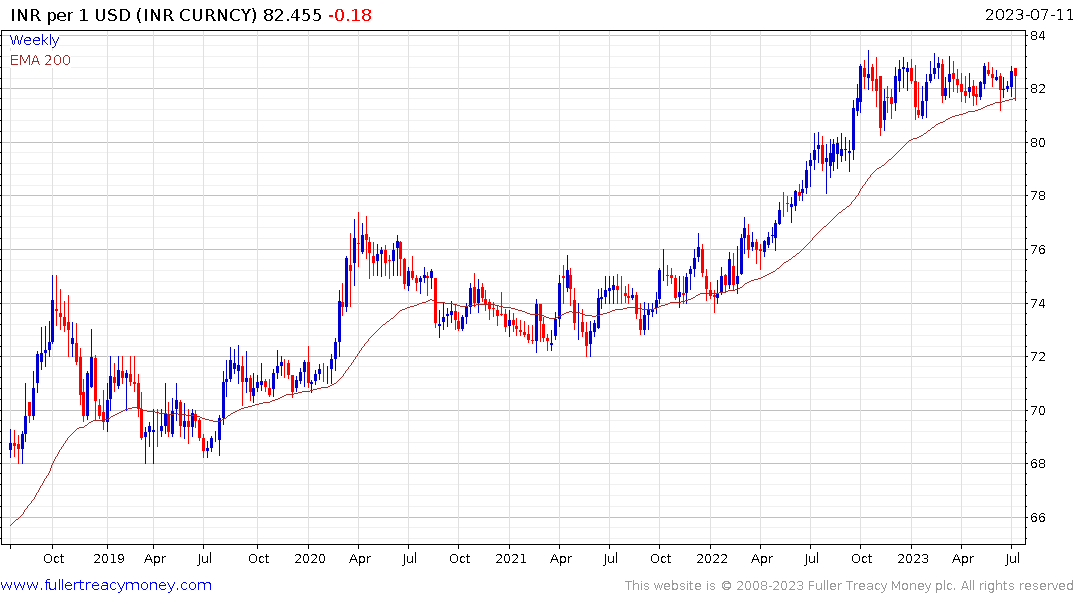Screen dimensions: 1075x600
Task: Click the www.fullertreacymoney.com link
Action: 106,585
